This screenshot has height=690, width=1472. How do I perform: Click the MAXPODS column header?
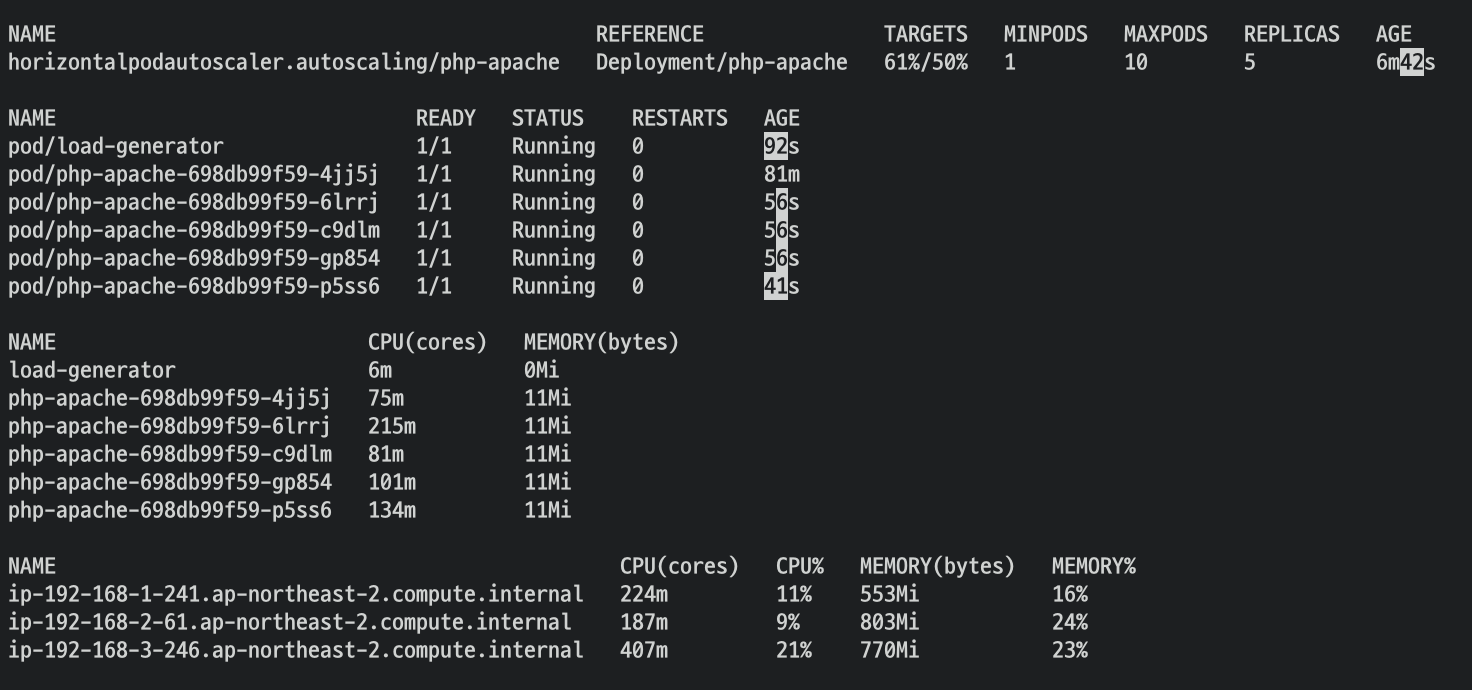[1166, 34]
